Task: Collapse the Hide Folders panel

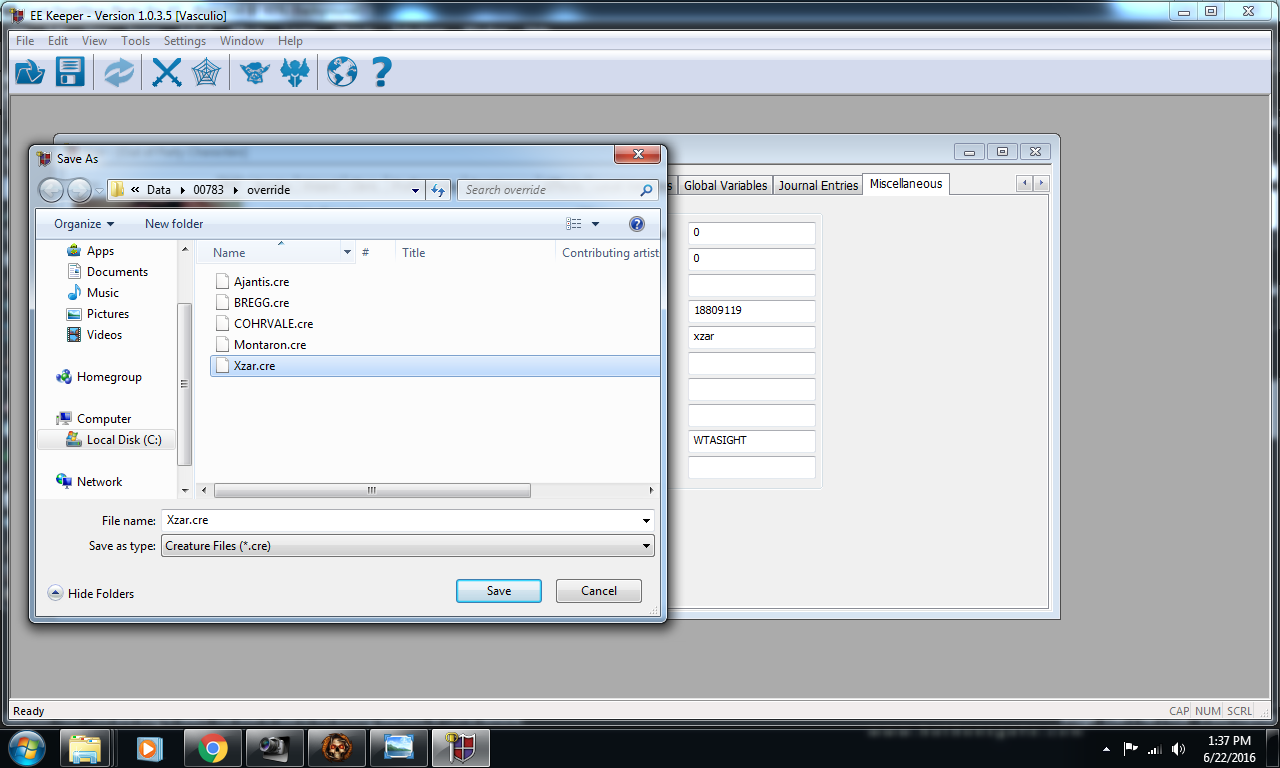Action: (x=90, y=593)
